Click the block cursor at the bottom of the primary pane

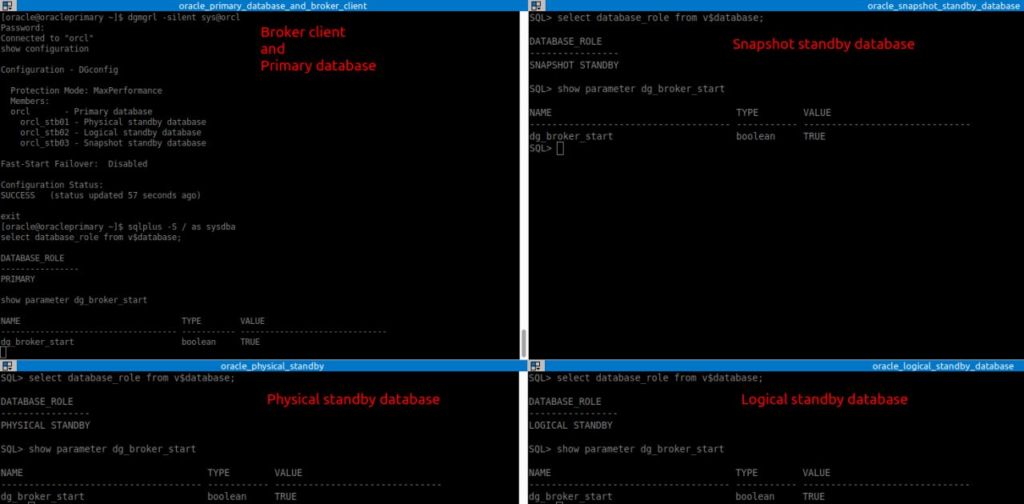[x=4, y=352]
